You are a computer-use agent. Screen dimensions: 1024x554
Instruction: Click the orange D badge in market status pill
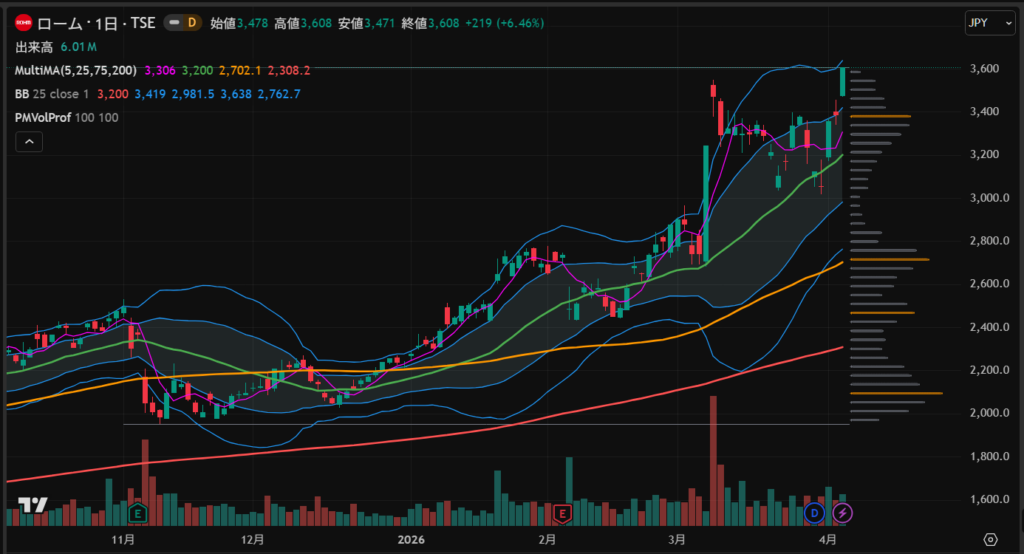click(188, 21)
